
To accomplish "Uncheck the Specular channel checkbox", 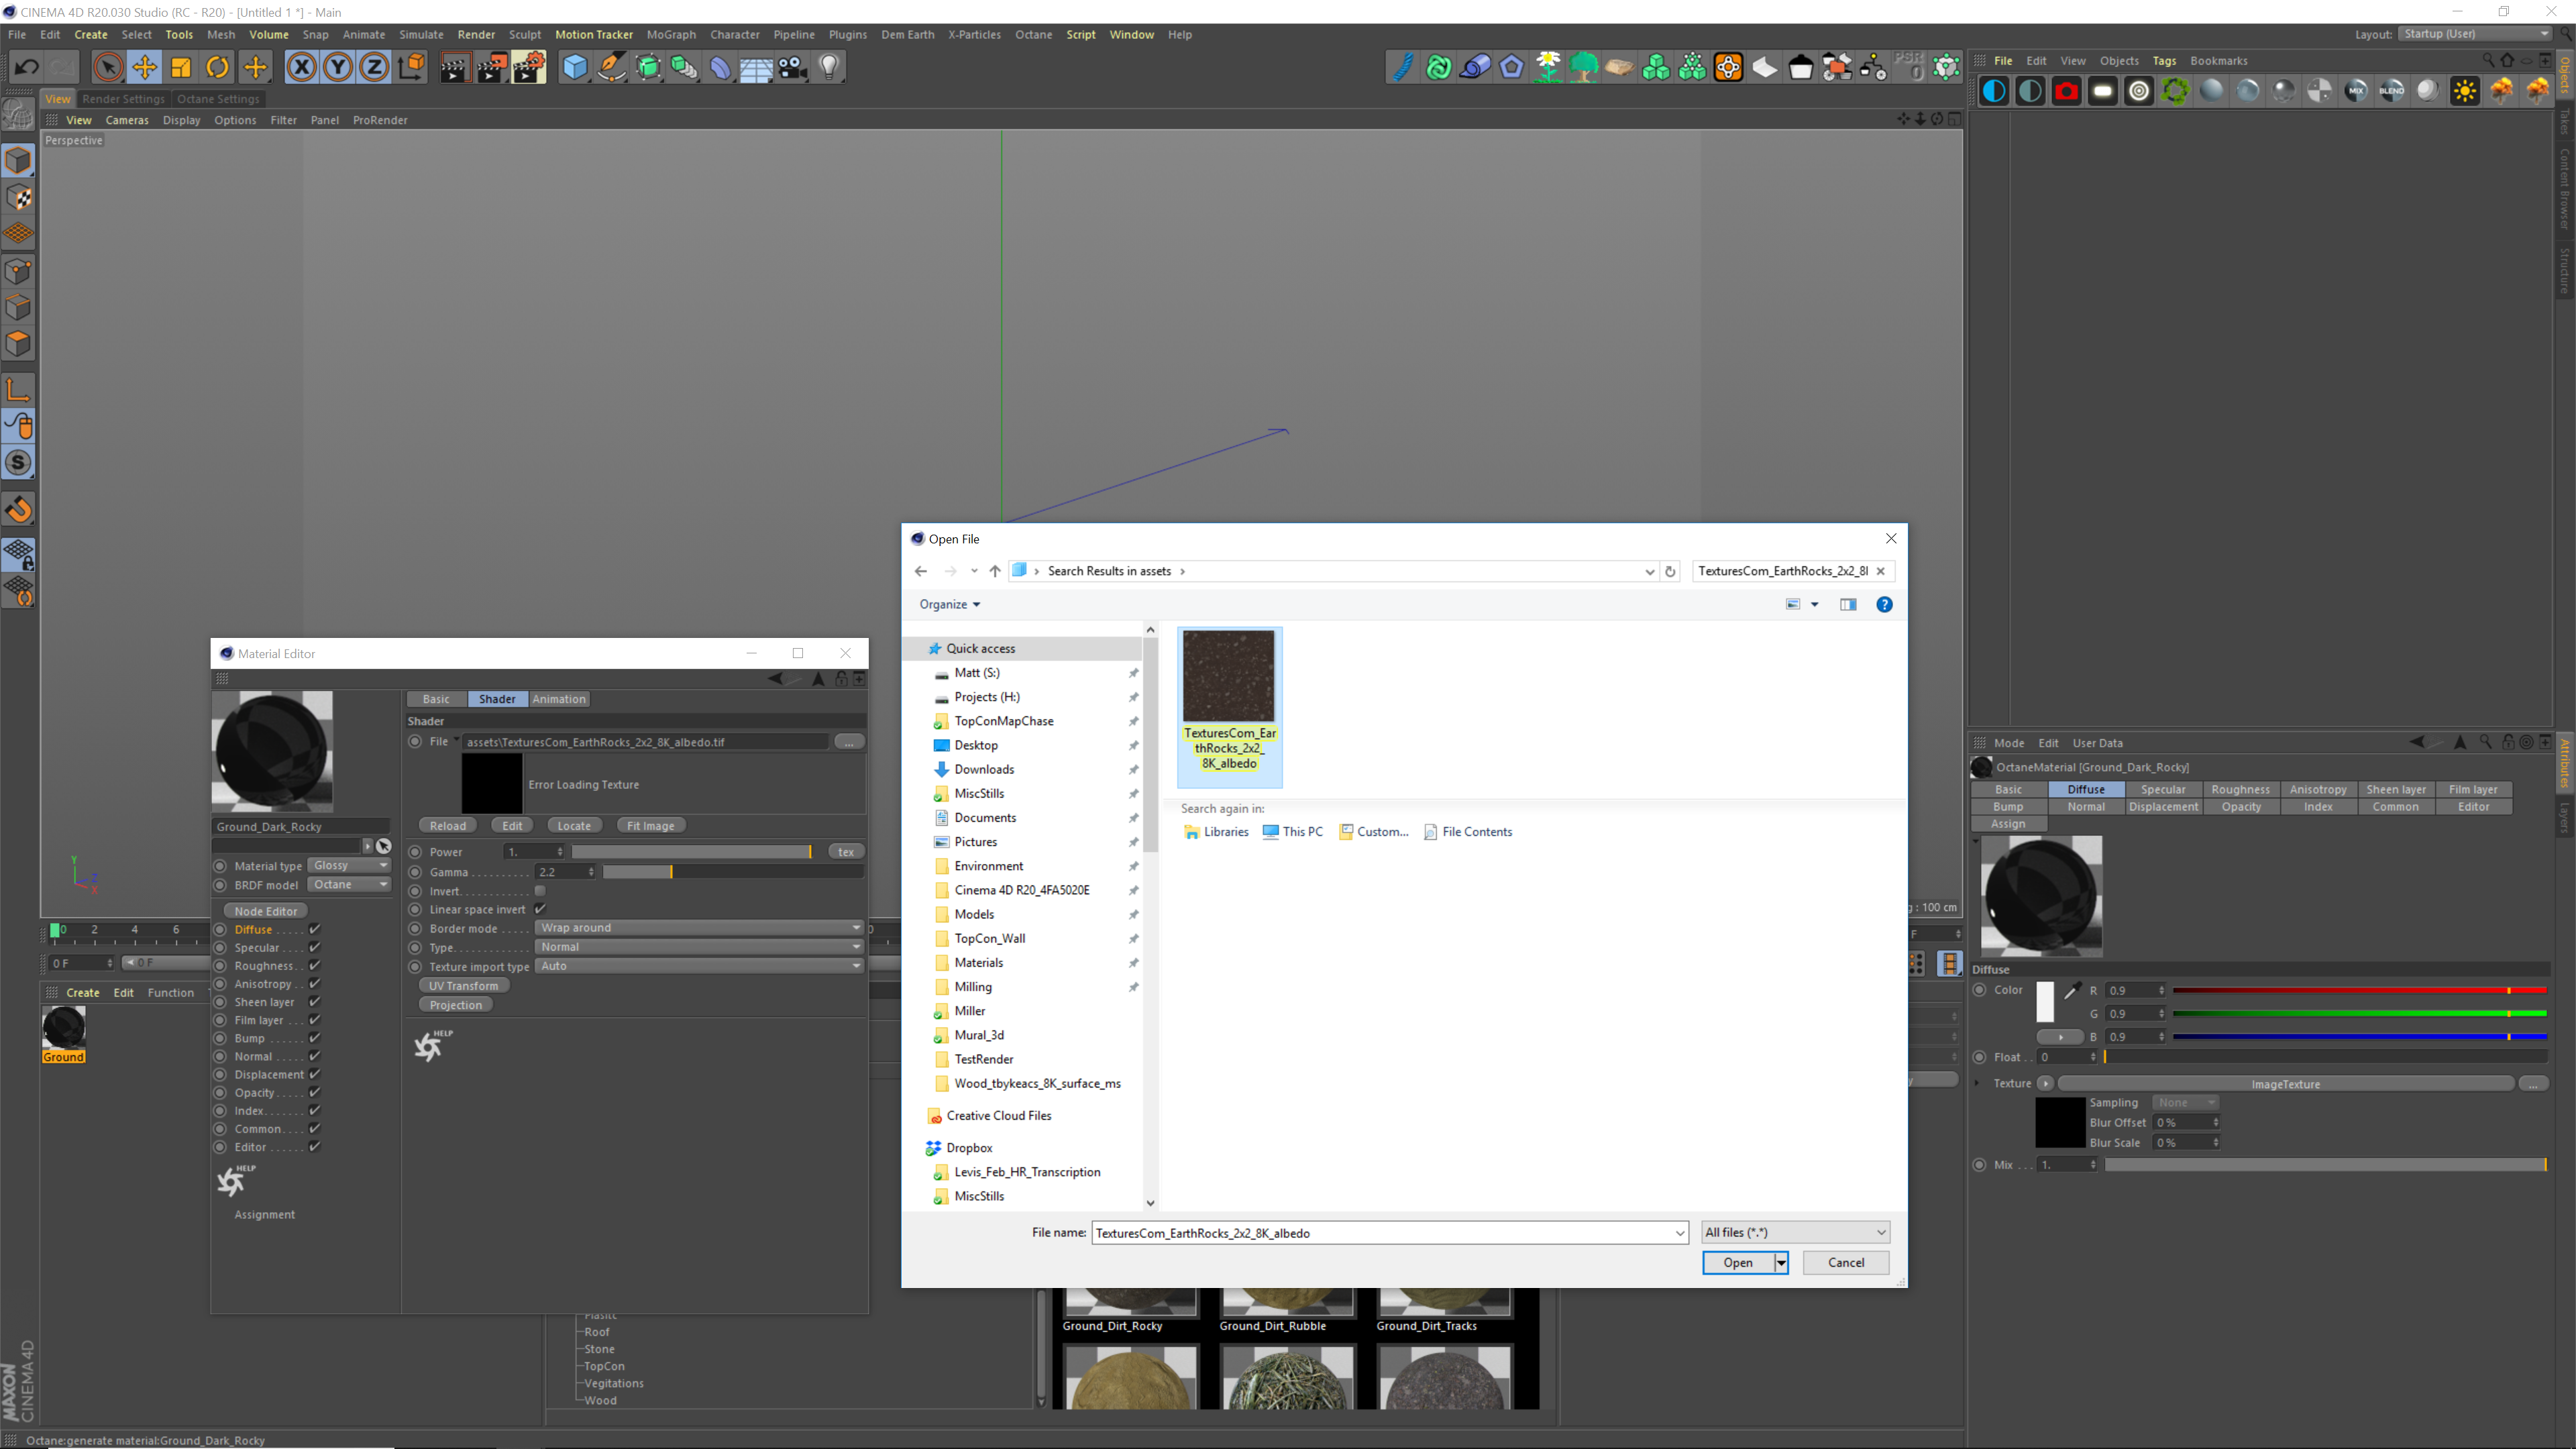I will (315, 947).
